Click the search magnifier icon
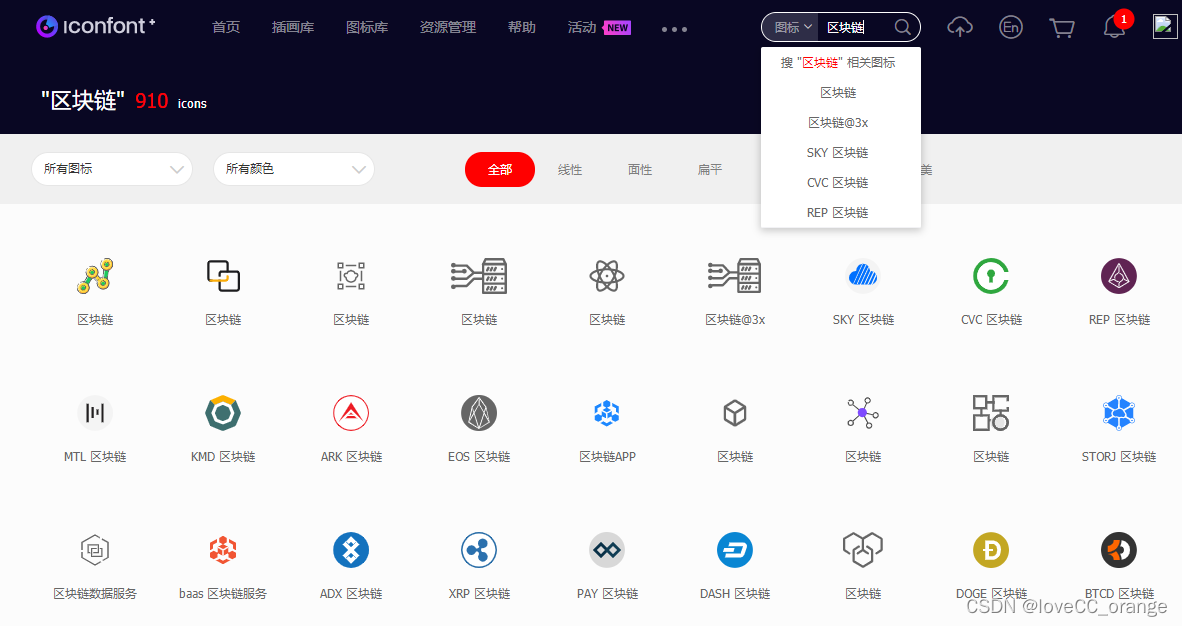 pos(902,28)
